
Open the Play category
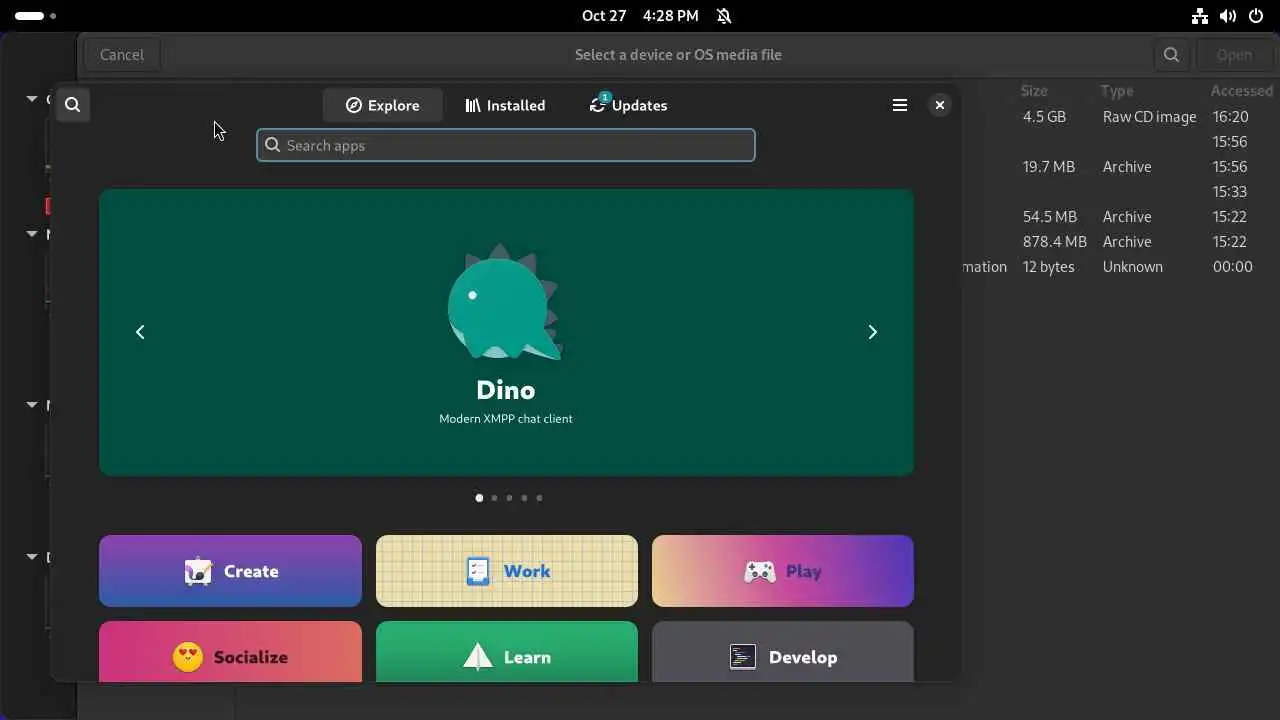point(783,571)
